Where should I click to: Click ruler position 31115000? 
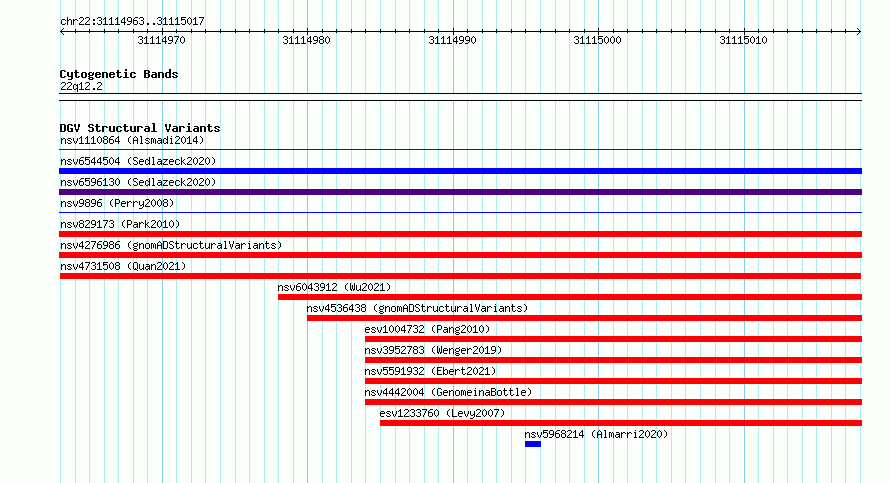click(598, 40)
